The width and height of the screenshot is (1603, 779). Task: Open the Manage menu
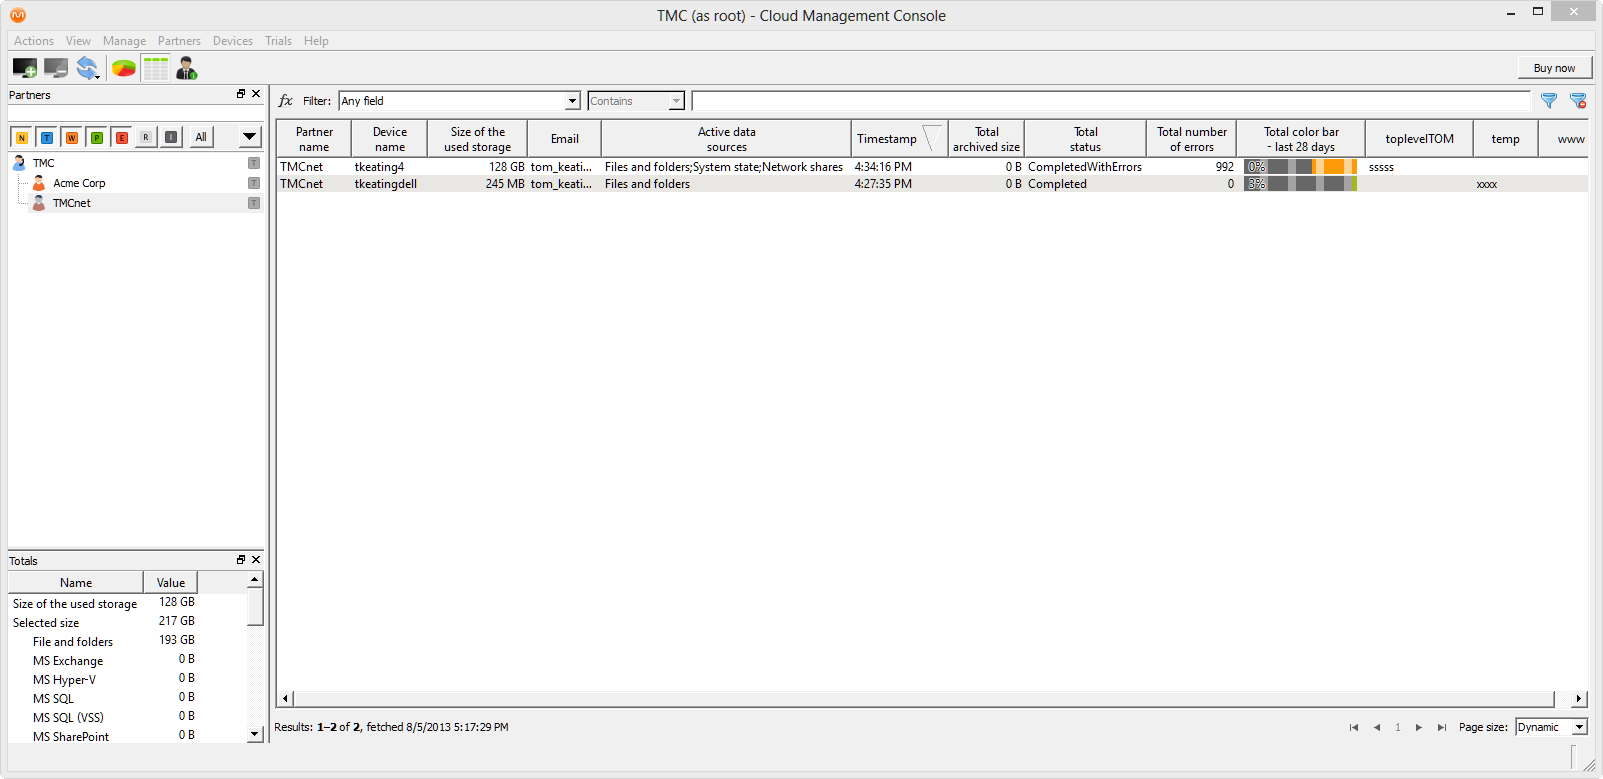coord(124,41)
